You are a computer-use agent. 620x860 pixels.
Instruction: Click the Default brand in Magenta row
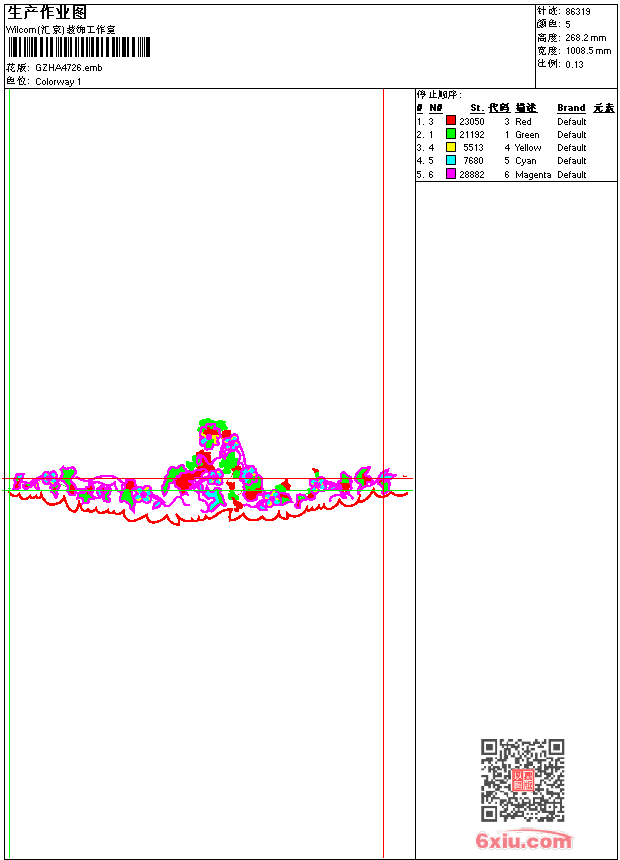[x=572, y=174]
